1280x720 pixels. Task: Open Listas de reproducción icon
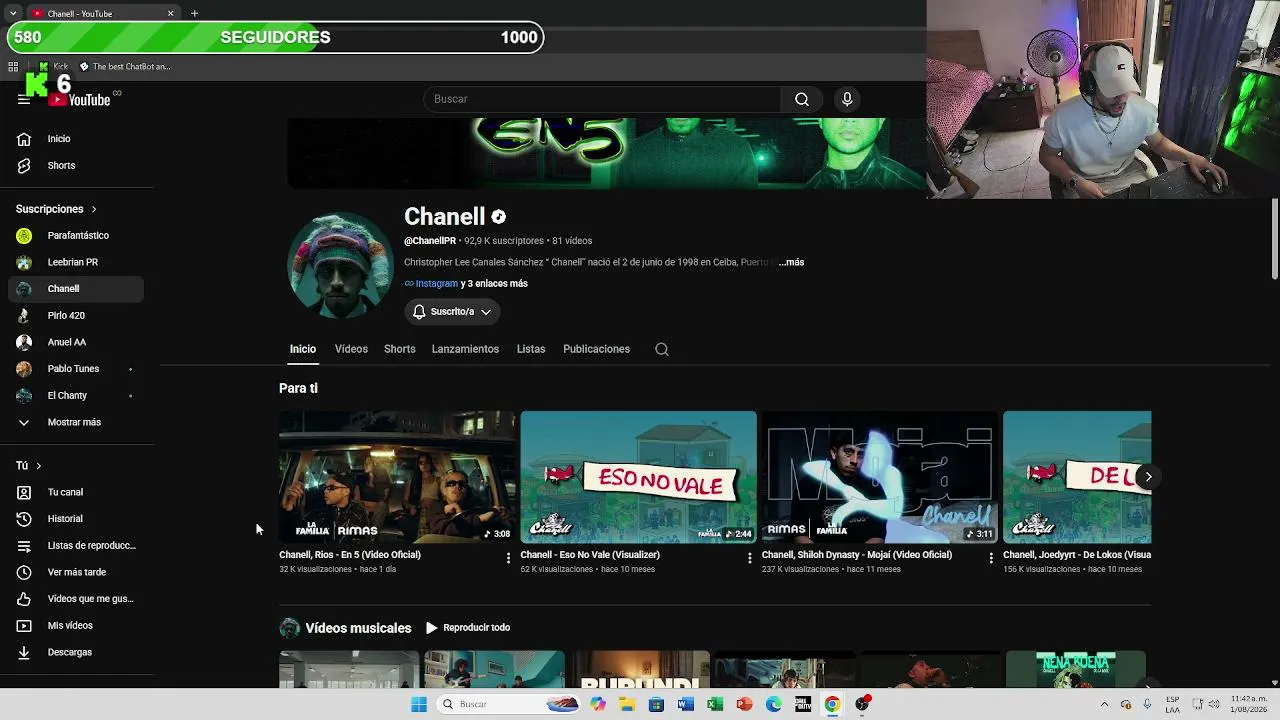24,545
